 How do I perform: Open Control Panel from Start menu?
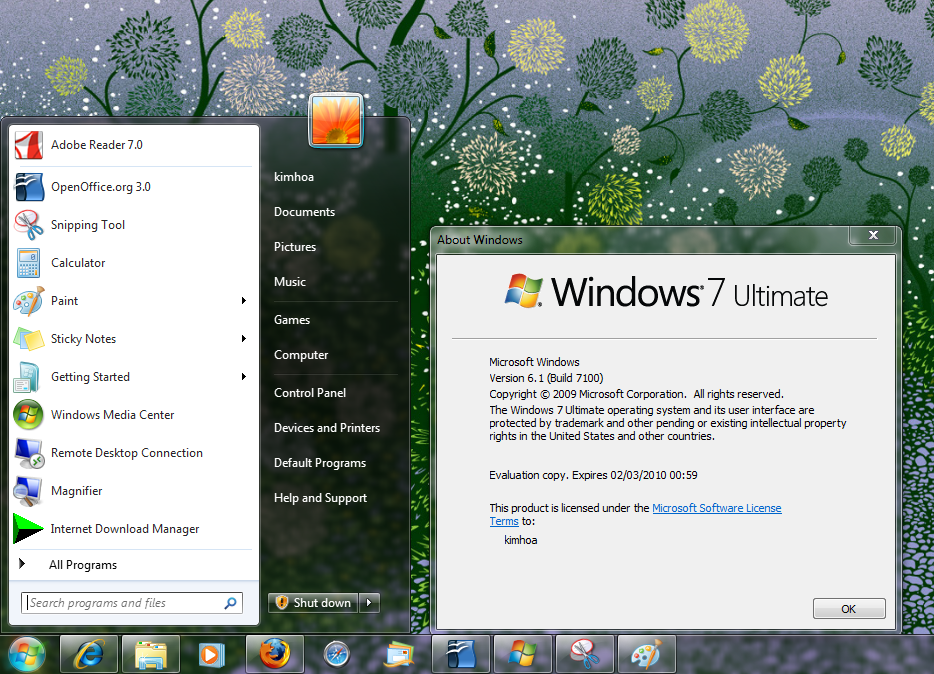tap(310, 393)
